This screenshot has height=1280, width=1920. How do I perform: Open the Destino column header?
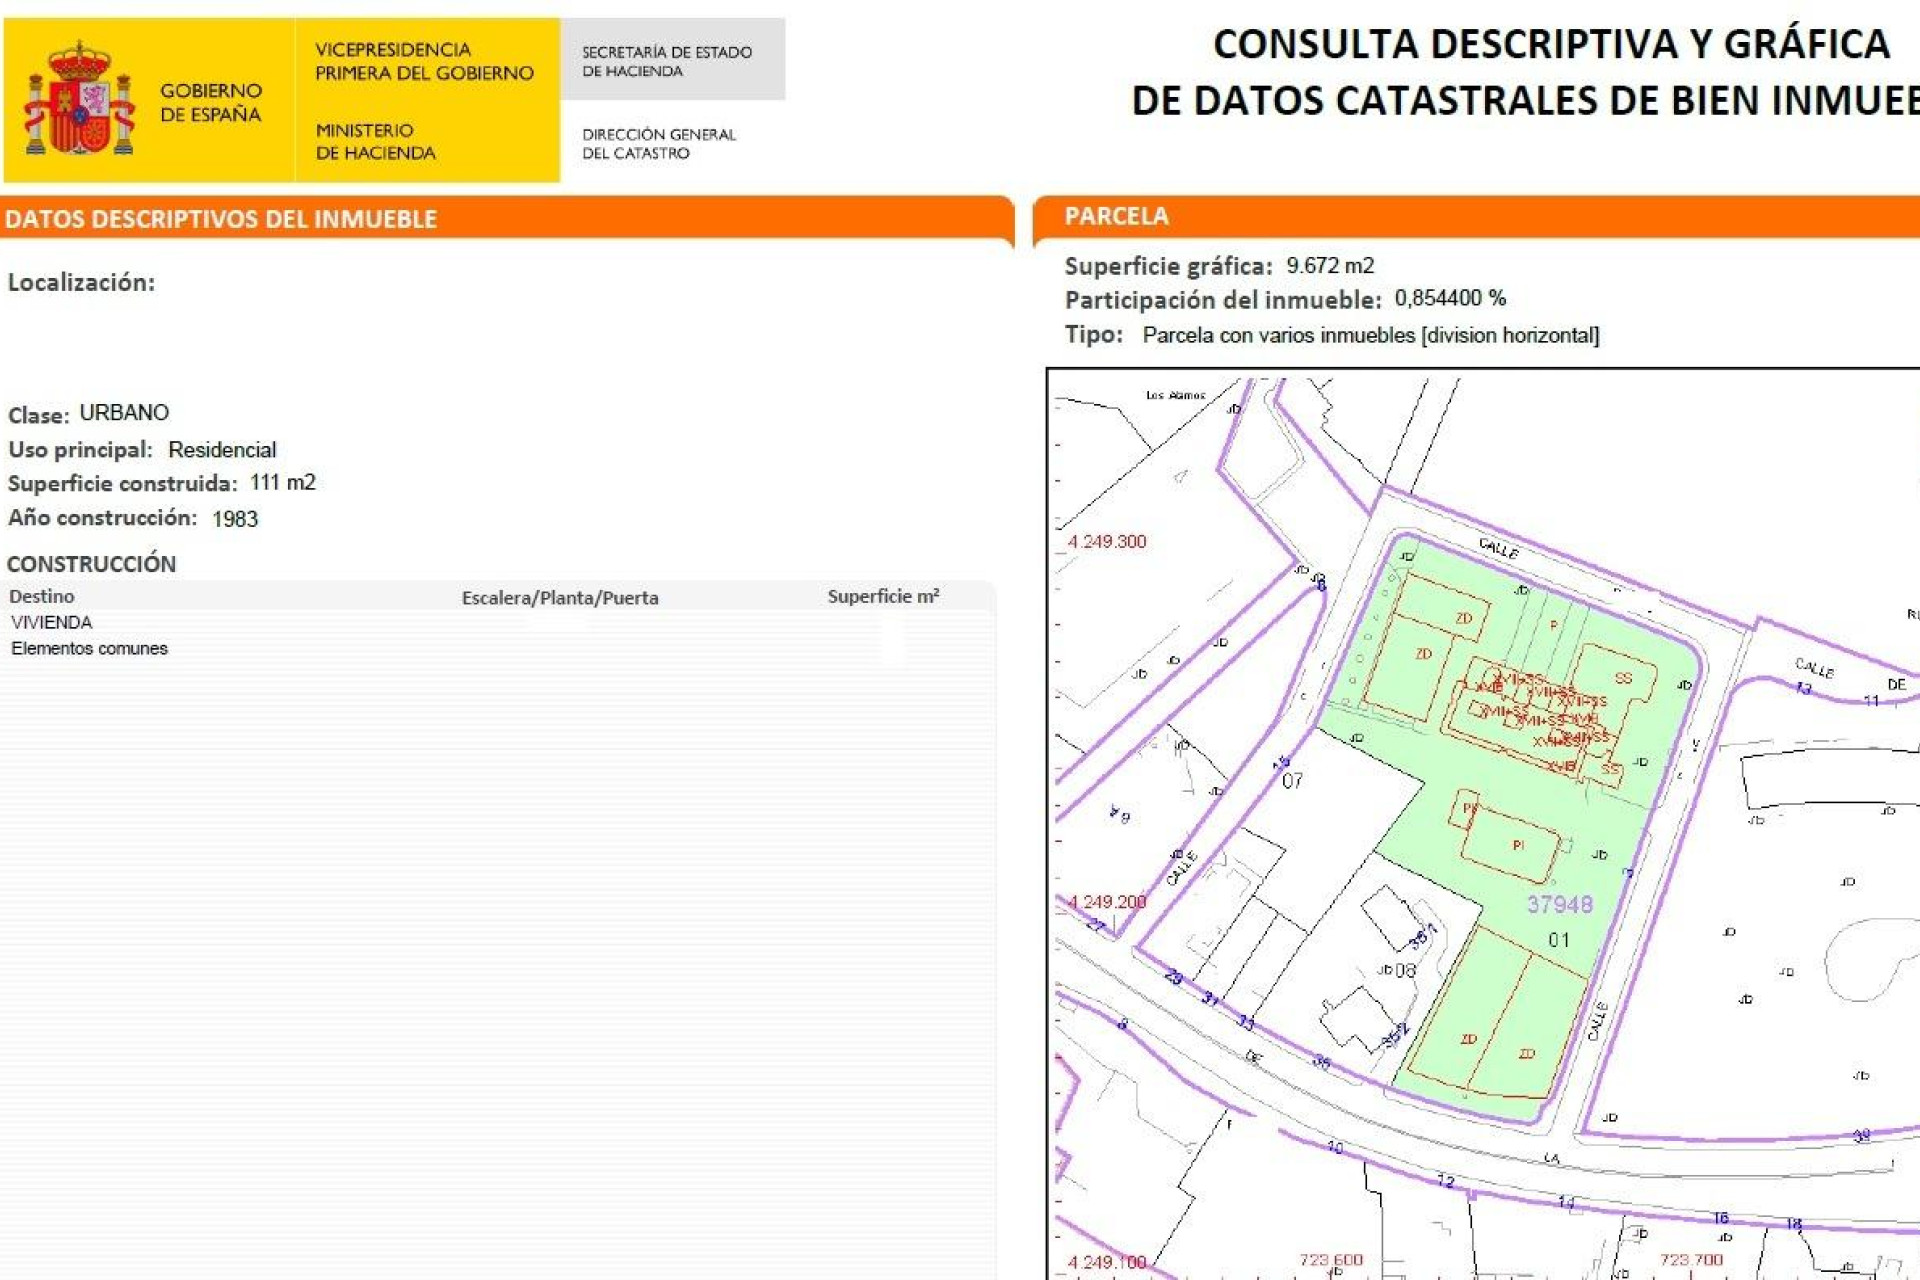[x=41, y=595]
